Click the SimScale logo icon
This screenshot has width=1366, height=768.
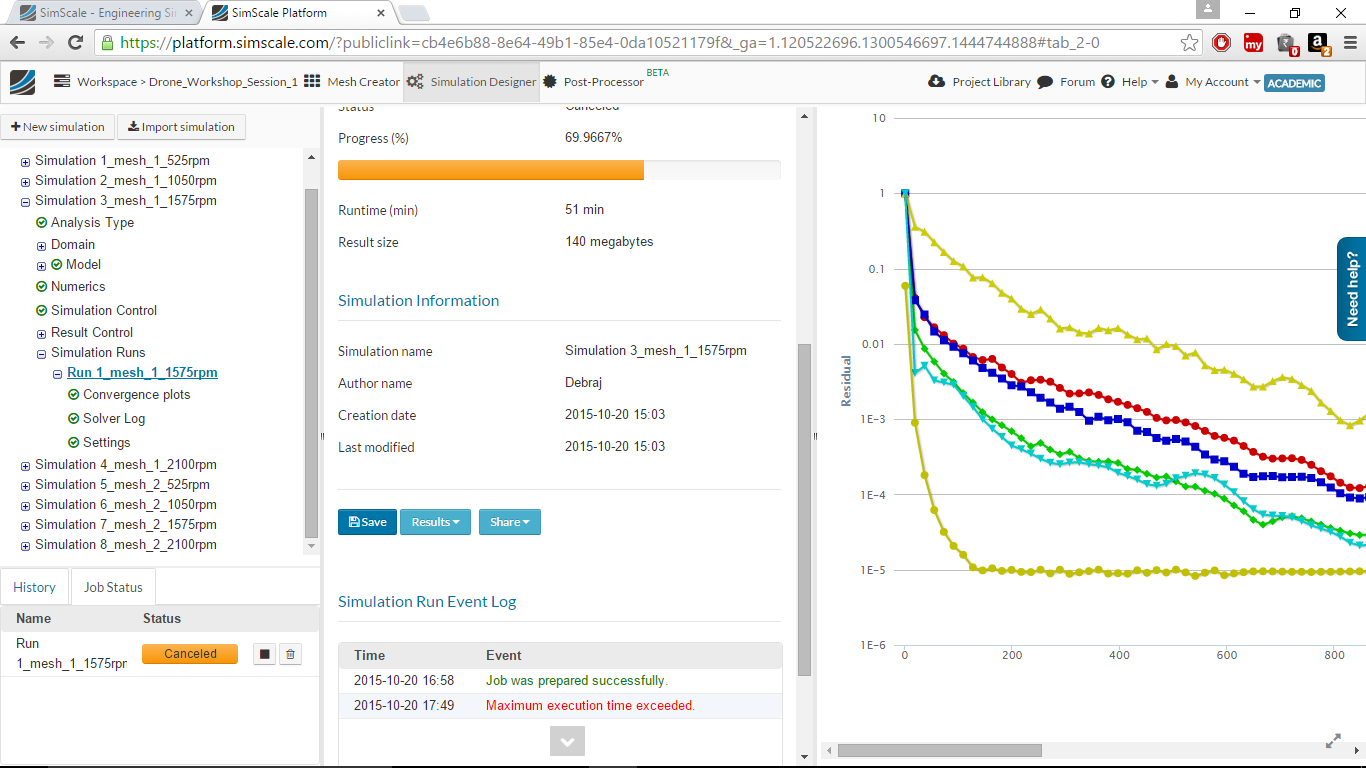pyautogui.click(x=22, y=82)
